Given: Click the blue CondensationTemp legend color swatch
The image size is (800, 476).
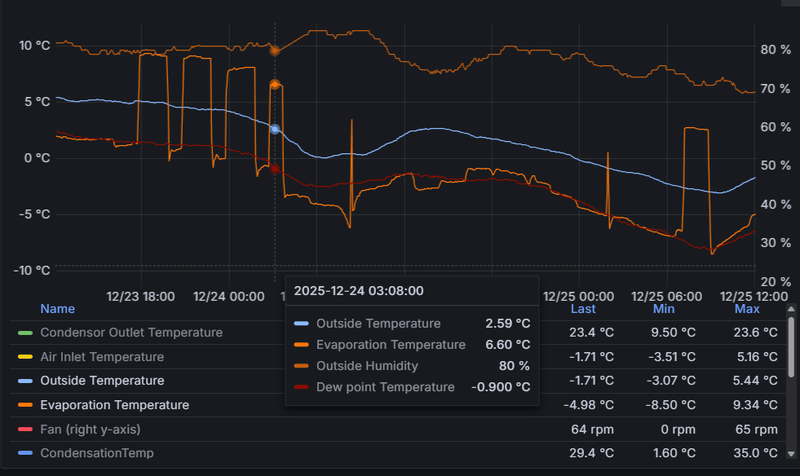Looking at the screenshot, I should click(25, 453).
